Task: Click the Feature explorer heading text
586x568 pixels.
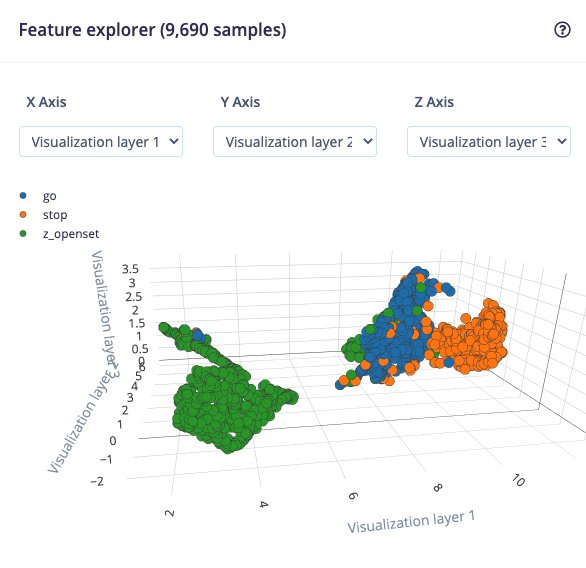Action: point(152,30)
